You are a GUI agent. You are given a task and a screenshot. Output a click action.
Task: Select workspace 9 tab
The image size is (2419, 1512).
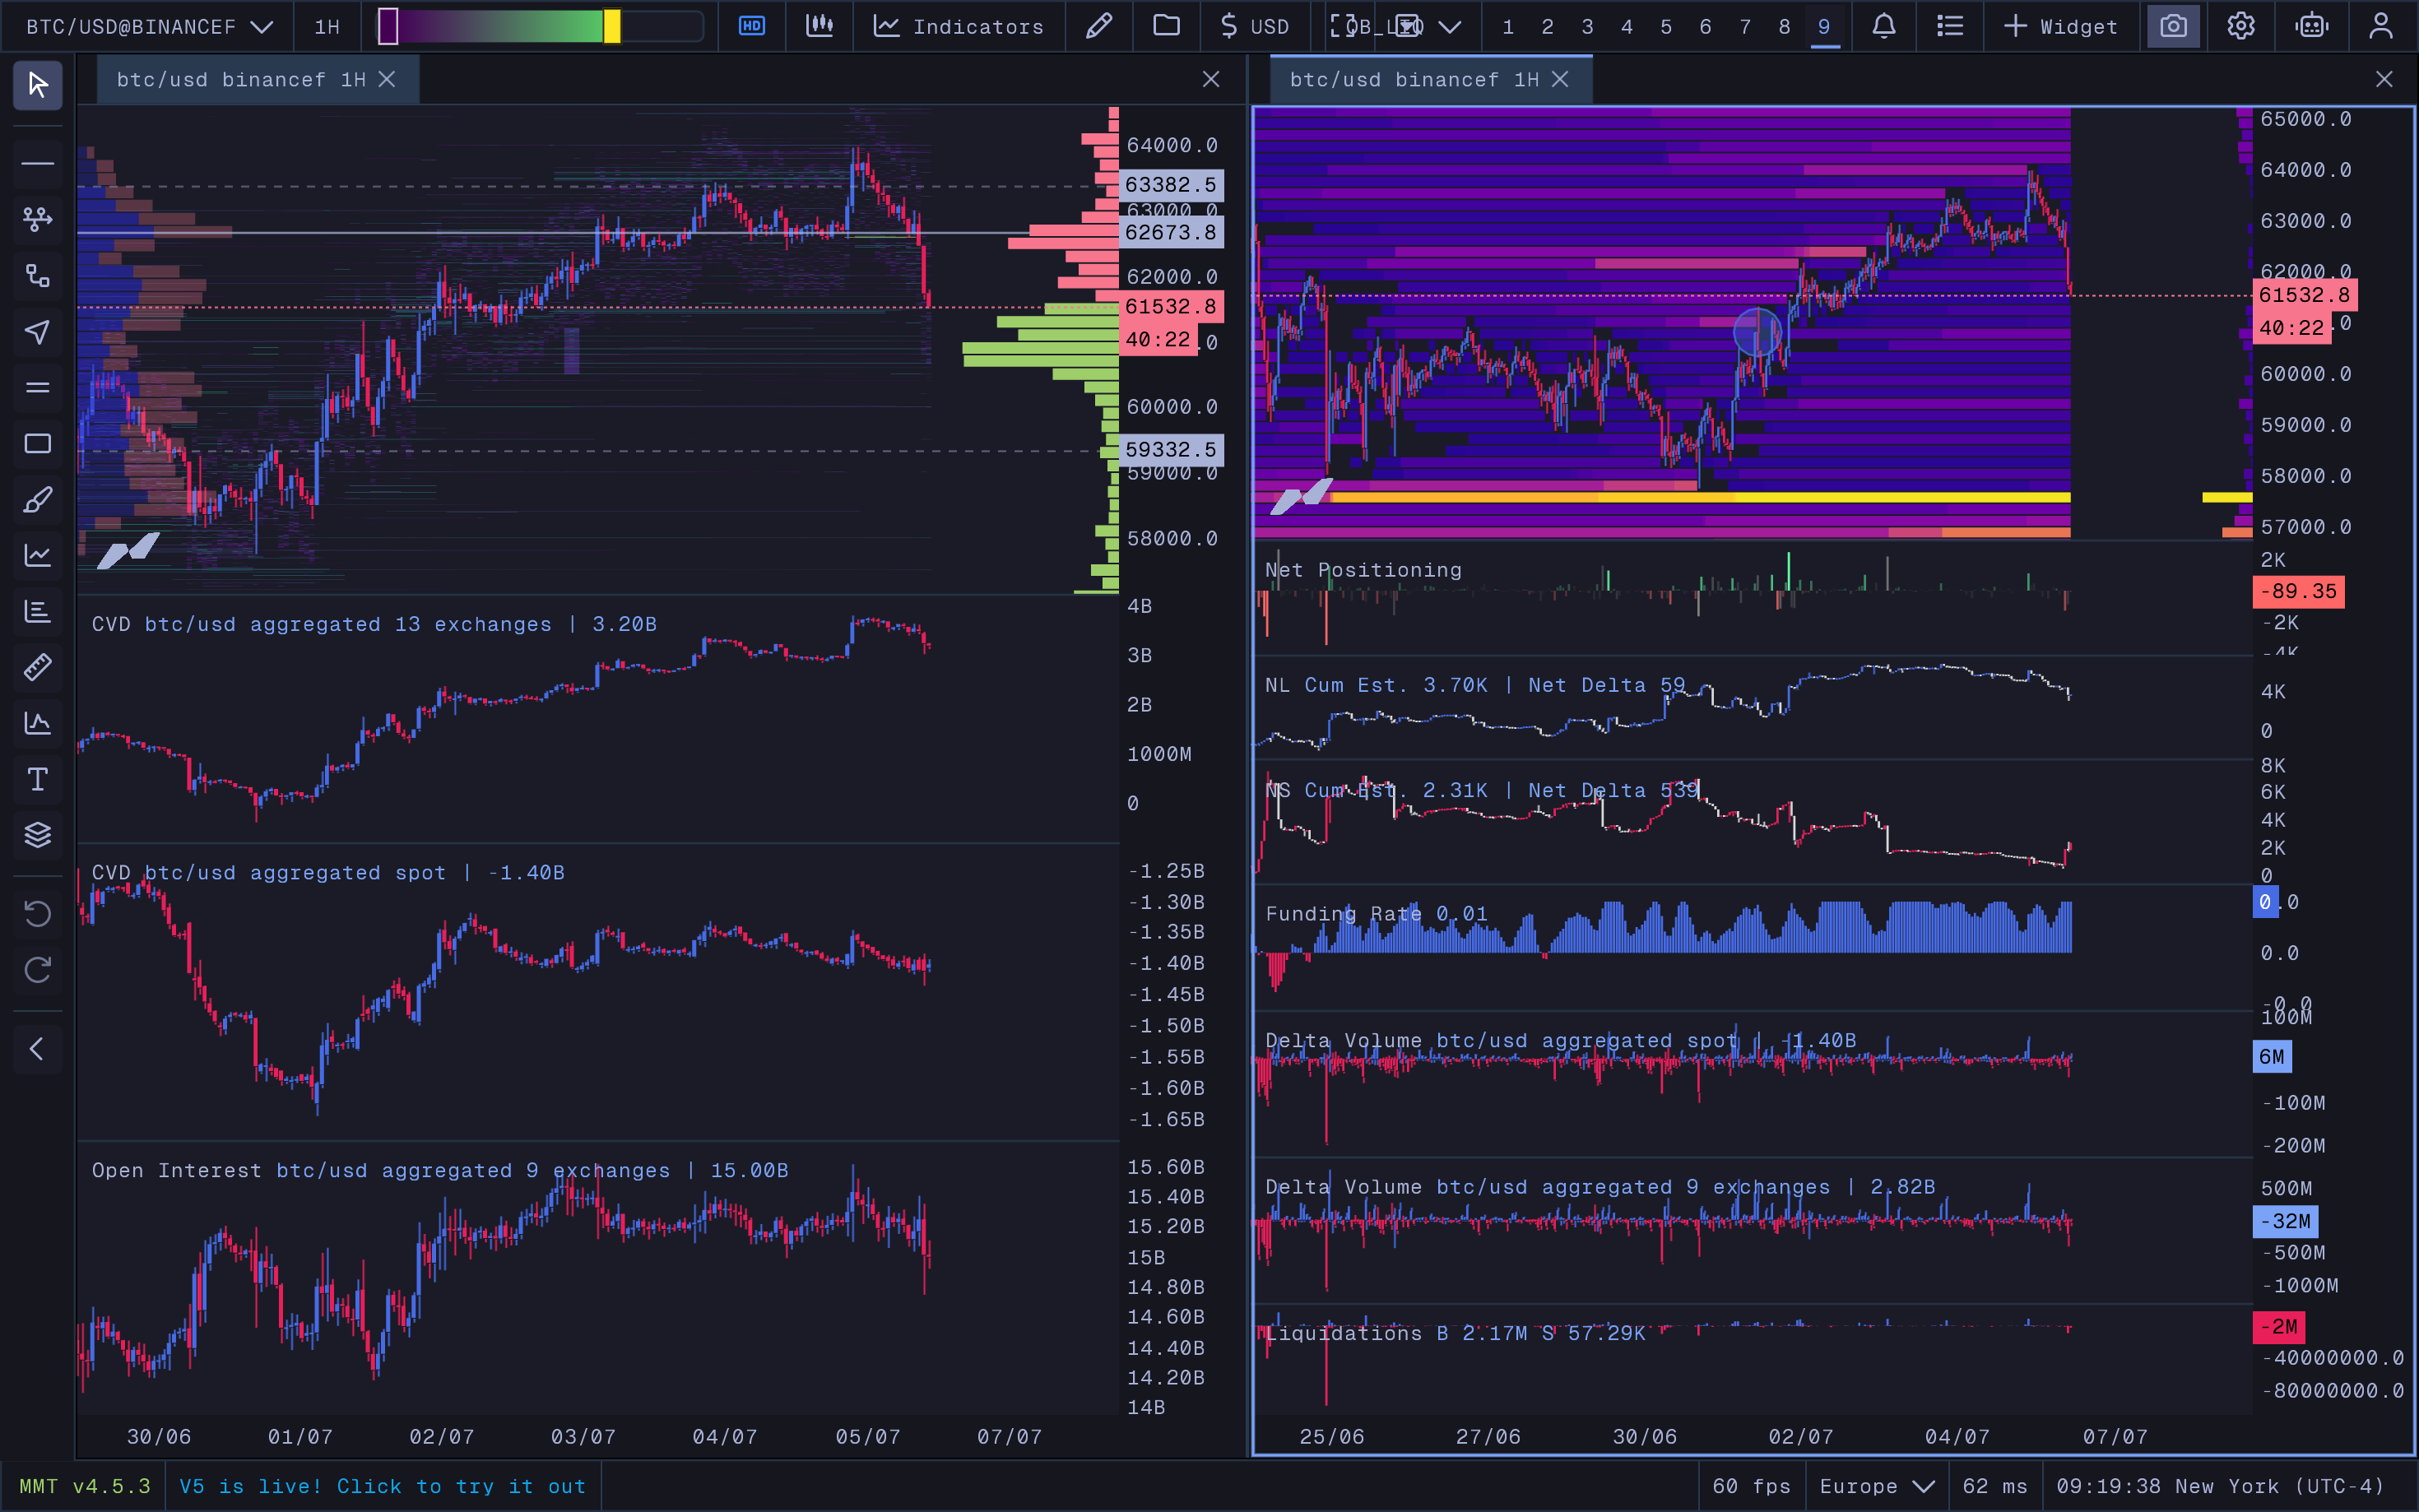click(x=1824, y=26)
